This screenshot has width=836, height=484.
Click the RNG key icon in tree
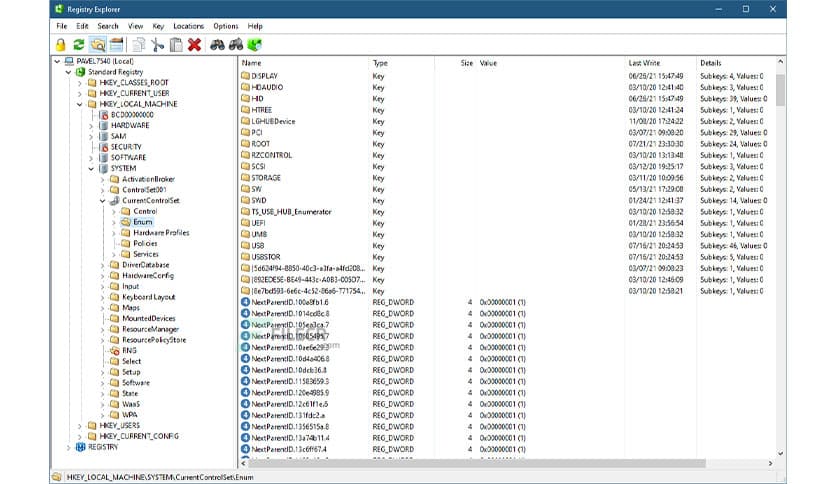coord(115,350)
